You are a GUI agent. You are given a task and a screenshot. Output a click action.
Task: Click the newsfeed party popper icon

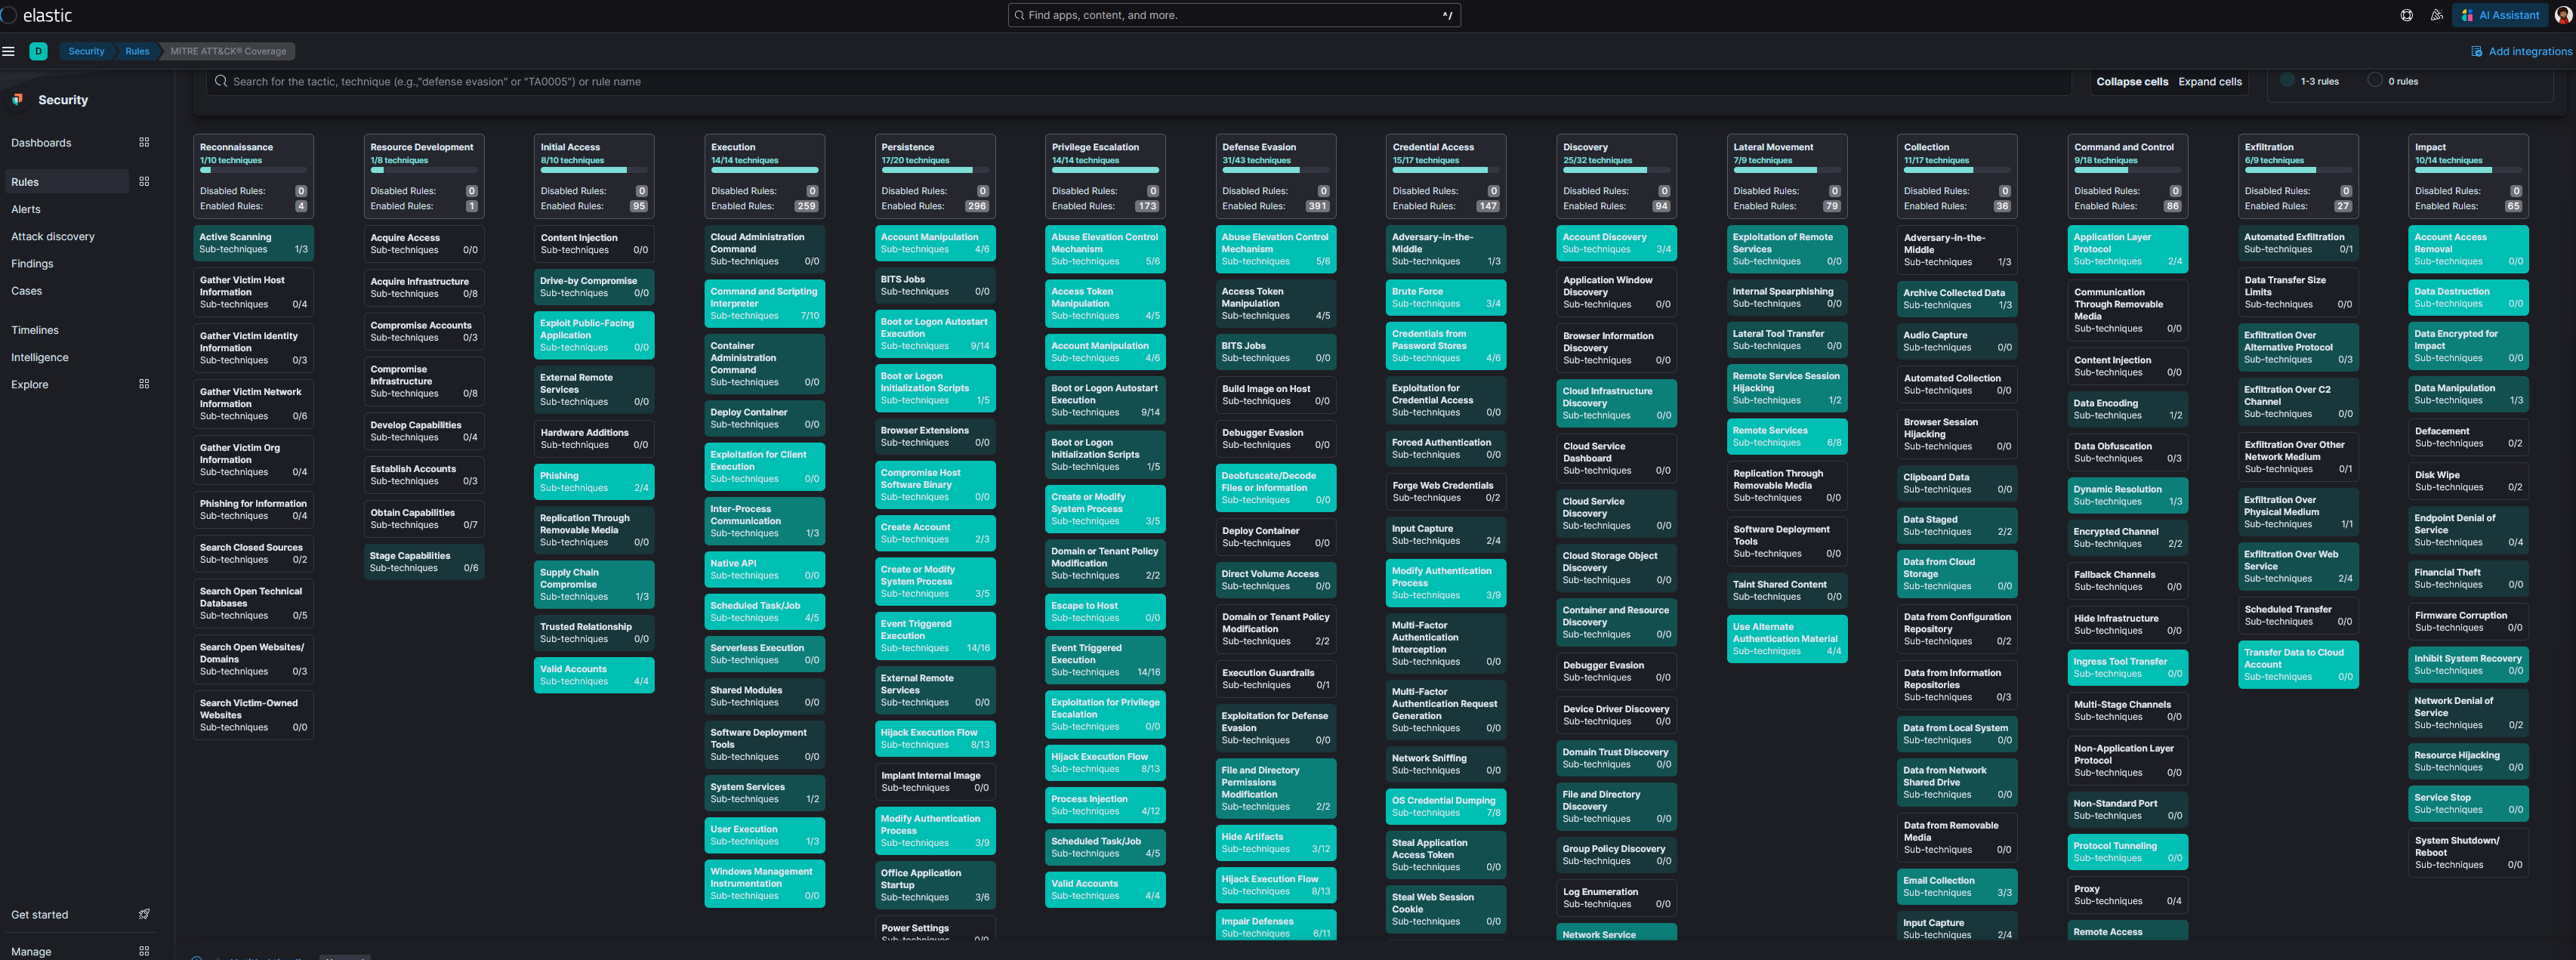point(2436,15)
